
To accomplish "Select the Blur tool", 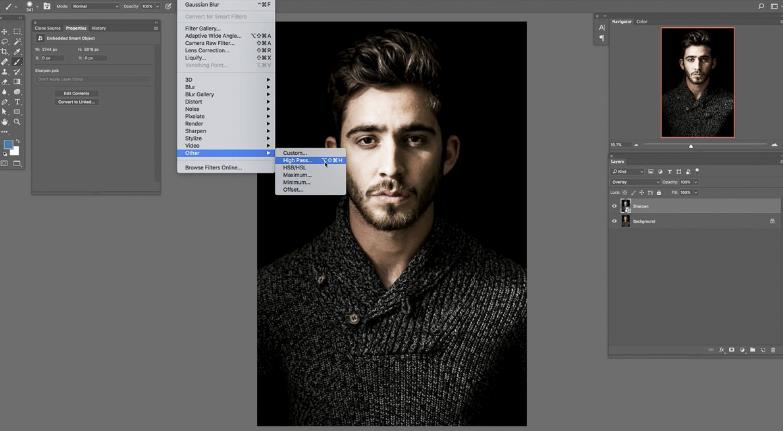I will coord(4,92).
